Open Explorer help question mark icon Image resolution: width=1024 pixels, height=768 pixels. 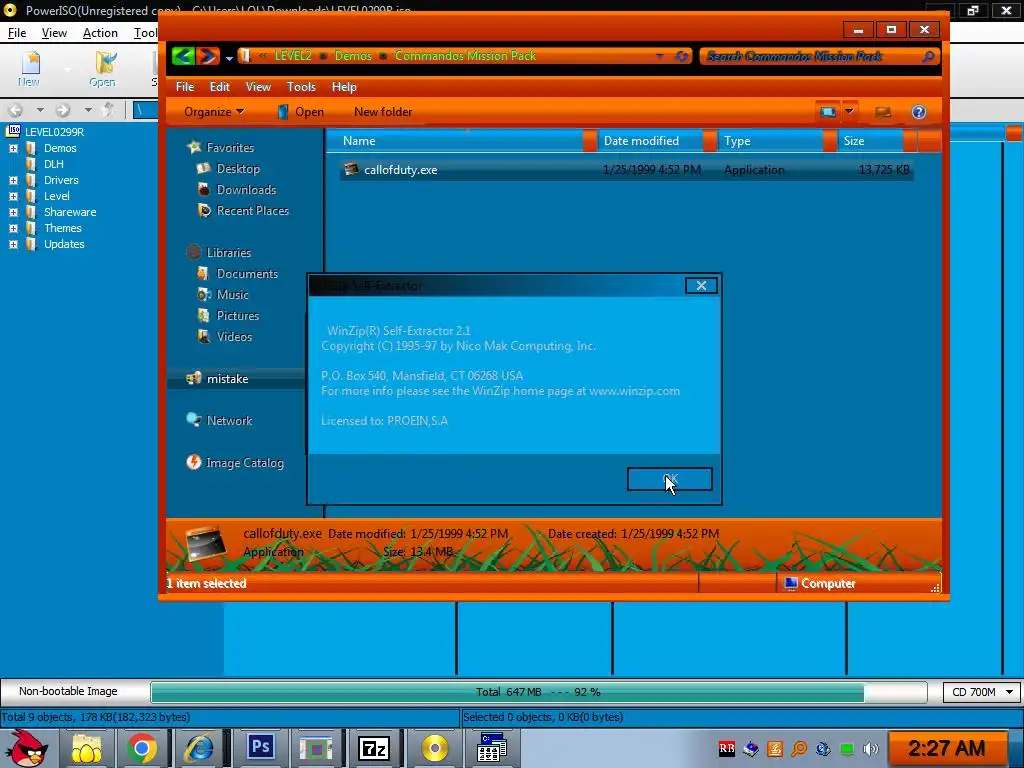click(919, 112)
